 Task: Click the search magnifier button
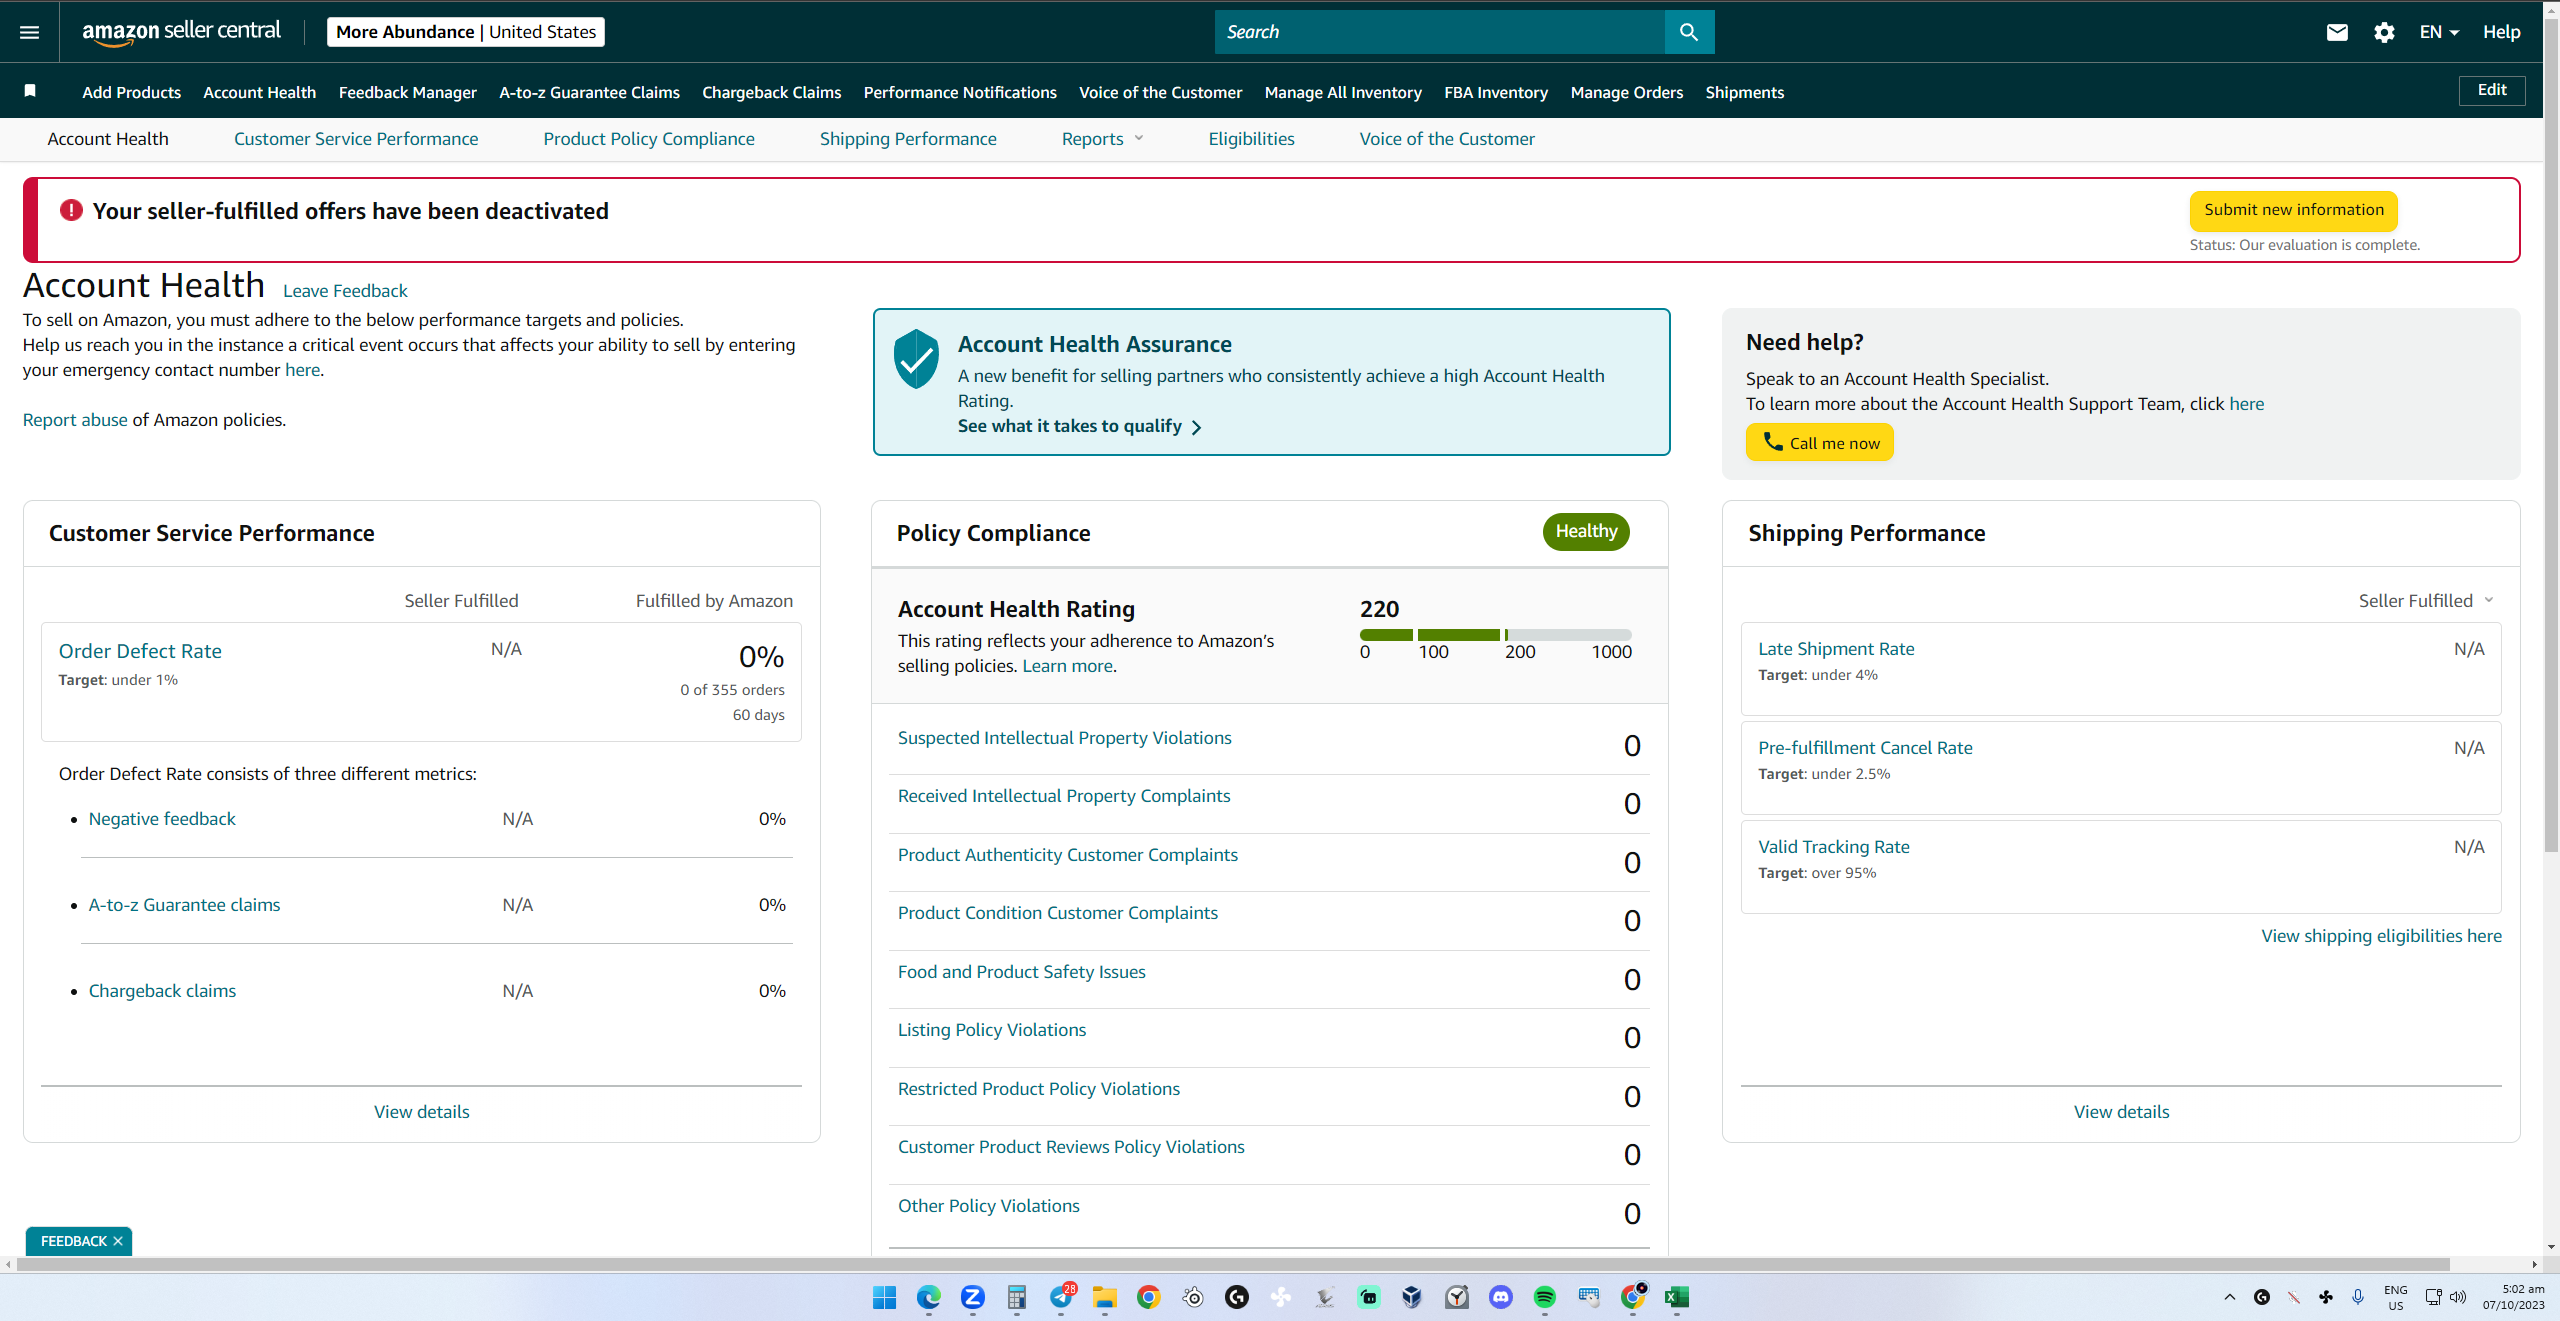coord(1689,32)
